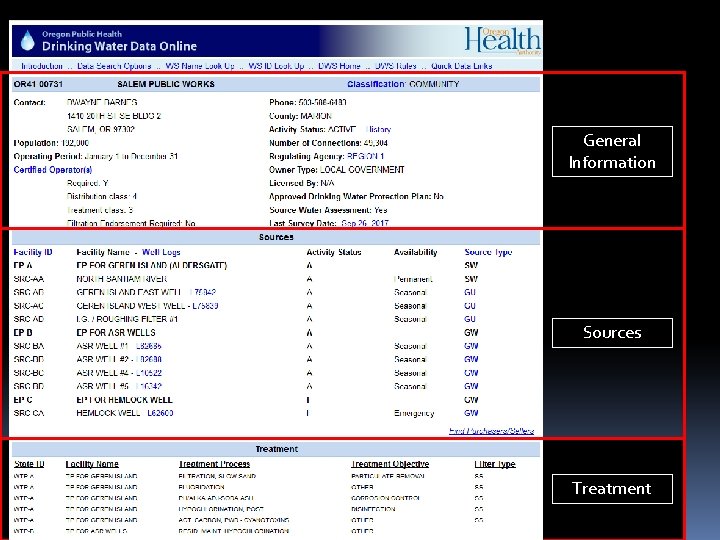Open the Quick Data Links nav item
Image resolution: width=720 pixels, height=540 pixels.
[461, 66]
